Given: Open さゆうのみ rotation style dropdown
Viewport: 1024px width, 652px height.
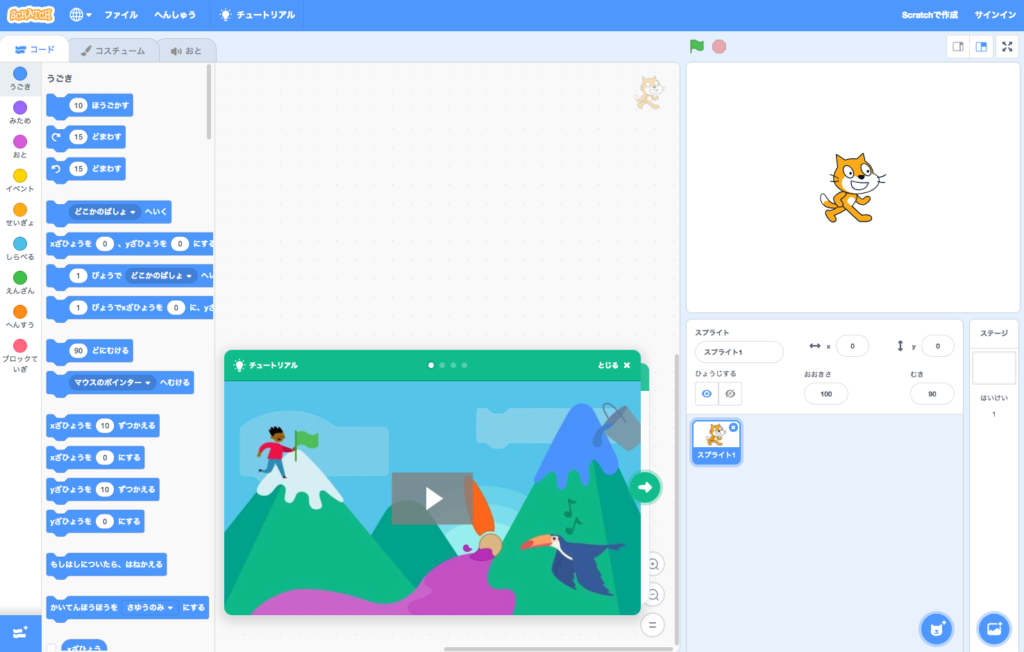Looking at the screenshot, I should pyautogui.click(x=150, y=608).
